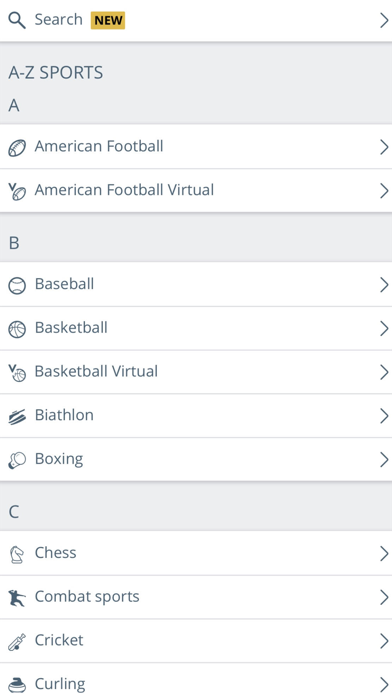Tap the Curling stone icon
392x696 pixels.
click(x=17, y=684)
